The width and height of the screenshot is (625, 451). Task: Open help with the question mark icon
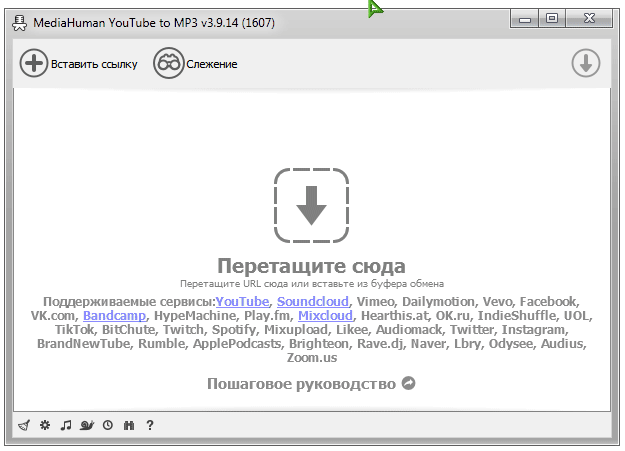point(150,425)
